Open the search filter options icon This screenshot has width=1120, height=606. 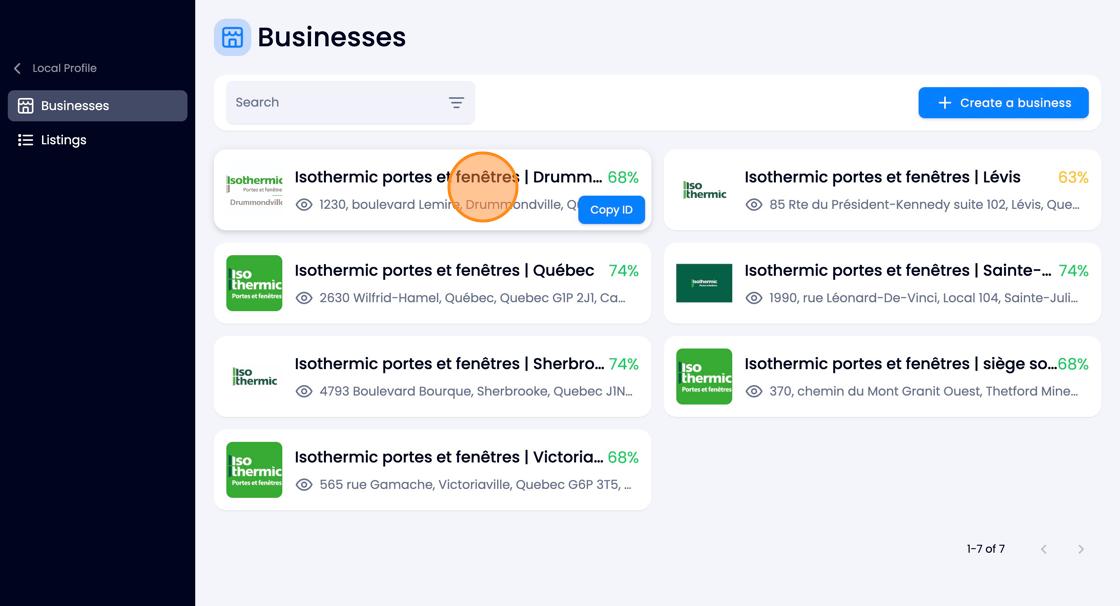coord(456,103)
